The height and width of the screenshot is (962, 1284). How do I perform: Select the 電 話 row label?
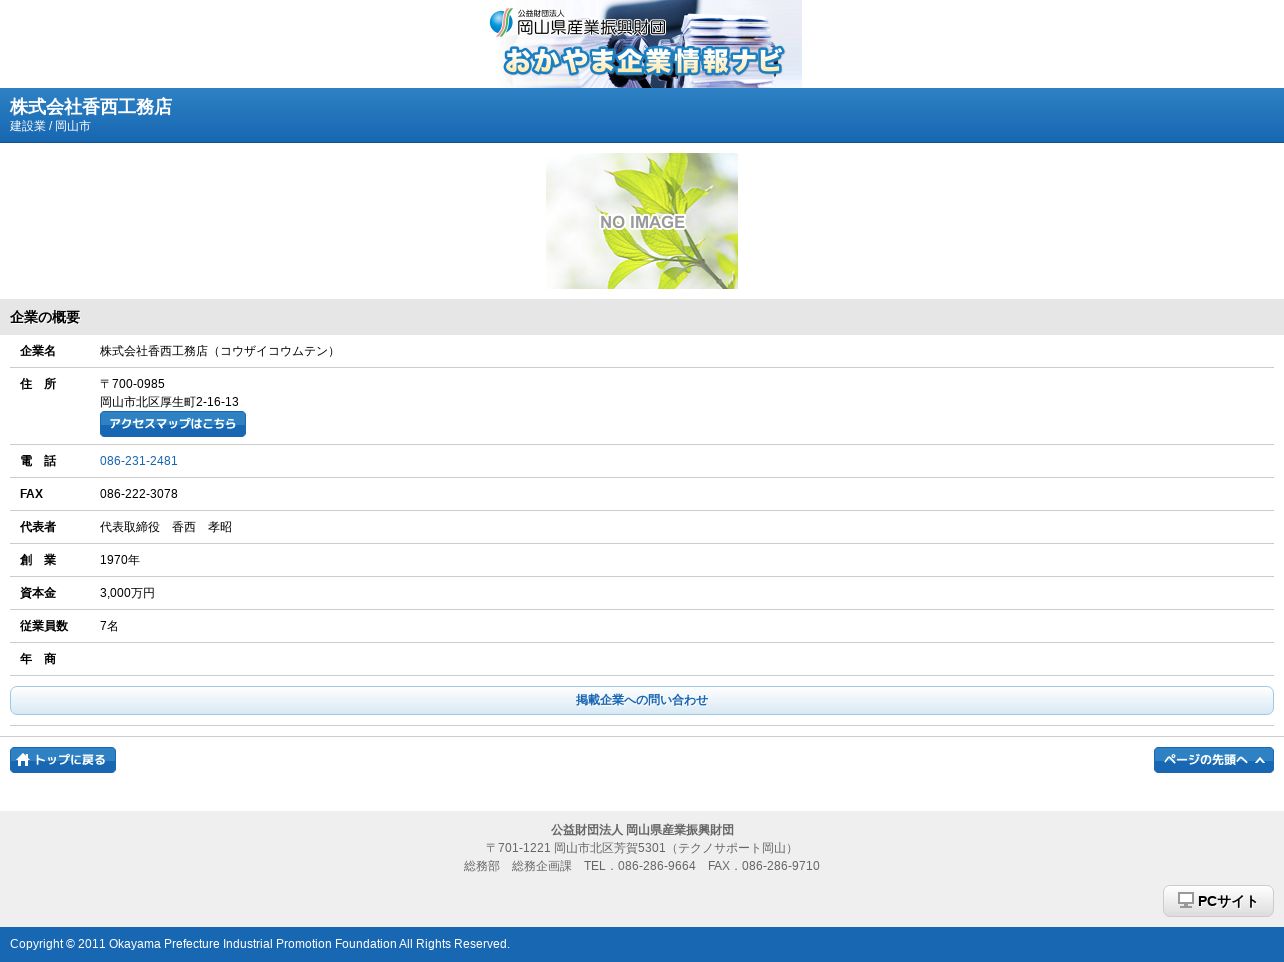click(x=38, y=461)
